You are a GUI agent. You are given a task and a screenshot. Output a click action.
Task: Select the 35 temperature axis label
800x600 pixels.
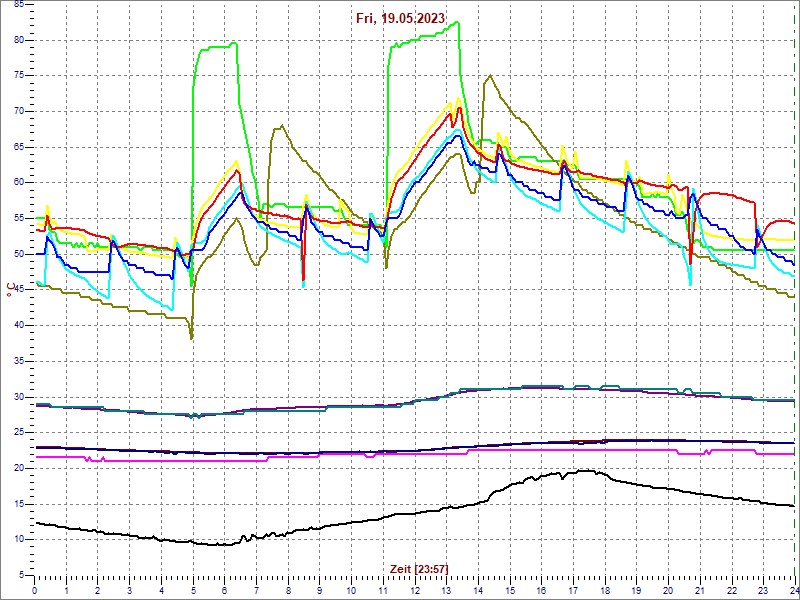[18, 361]
